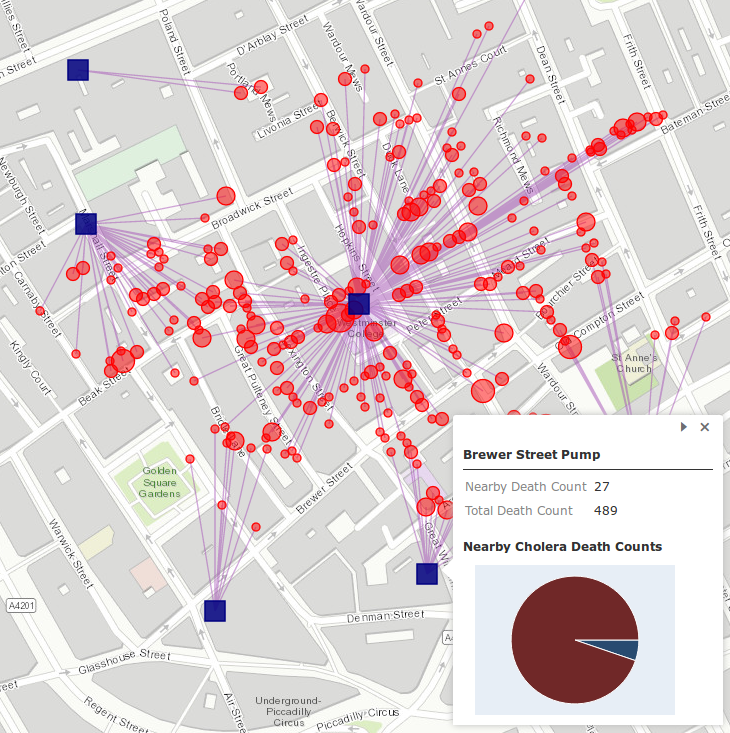Click the blue pump marker west of Broadwick Street
This screenshot has width=730, height=733.
pyautogui.click(x=86, y=224)
